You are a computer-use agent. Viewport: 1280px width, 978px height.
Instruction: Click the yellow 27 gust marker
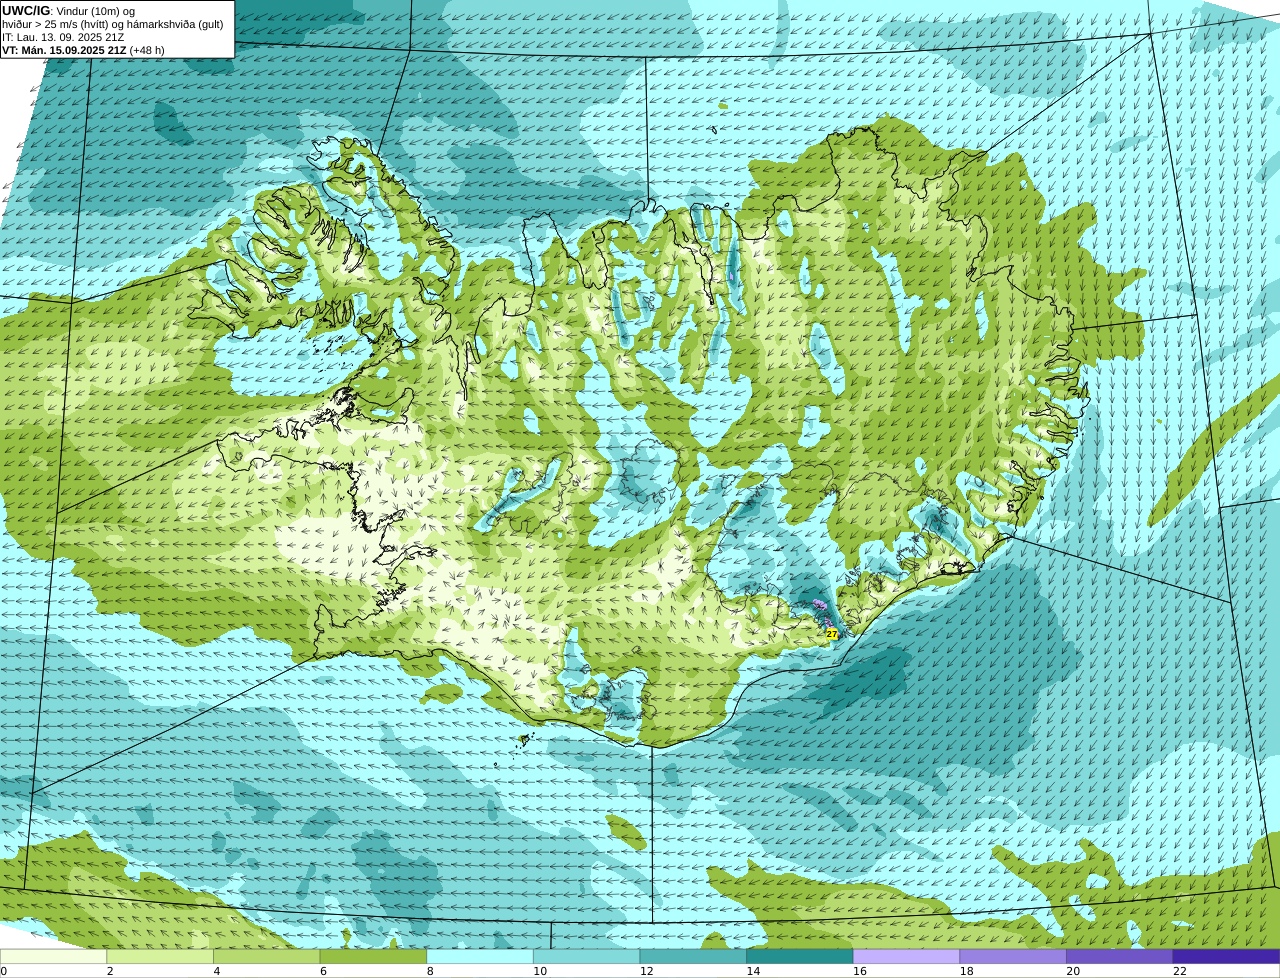[x=831, y=634]
